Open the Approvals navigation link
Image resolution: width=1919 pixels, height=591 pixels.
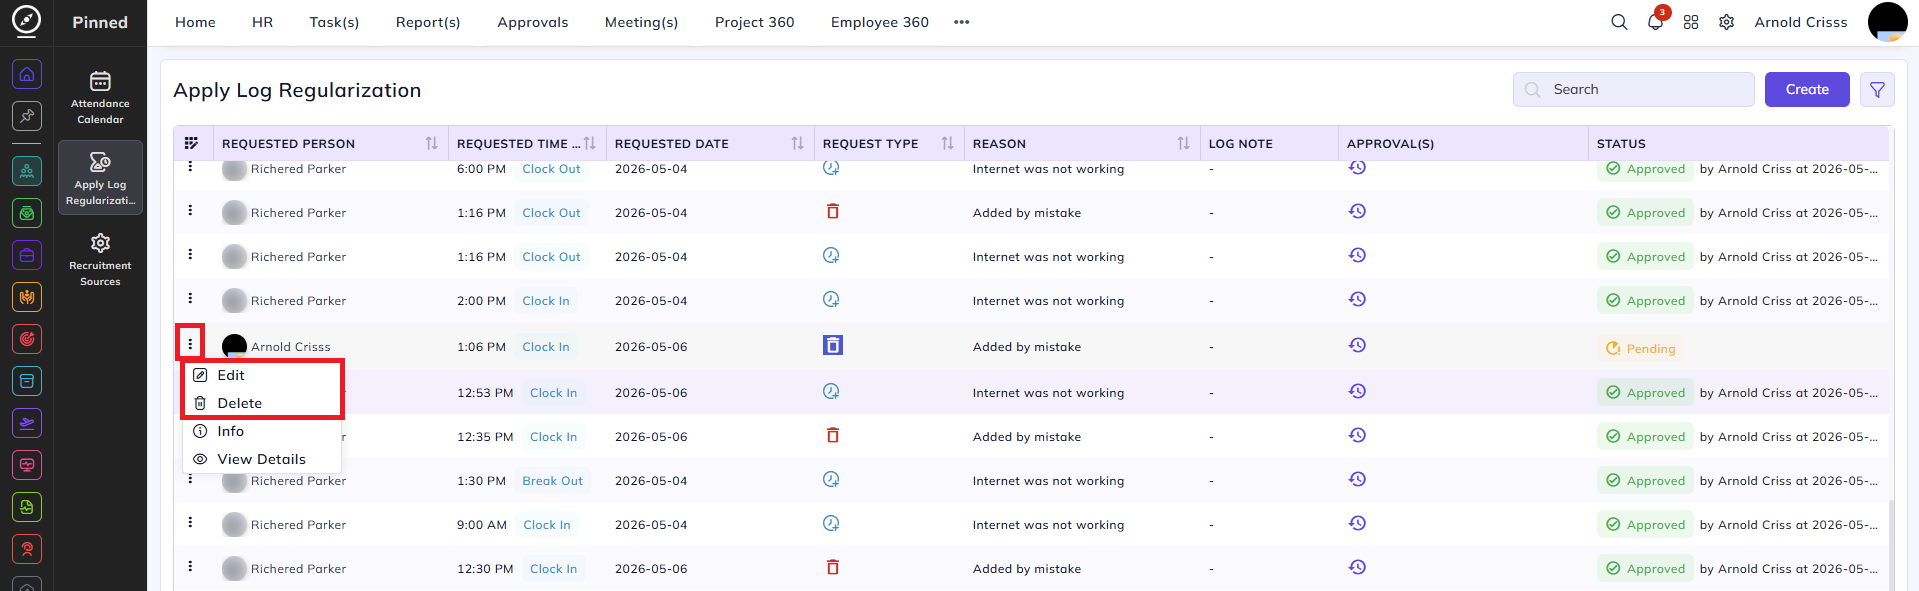pos(532,22)
